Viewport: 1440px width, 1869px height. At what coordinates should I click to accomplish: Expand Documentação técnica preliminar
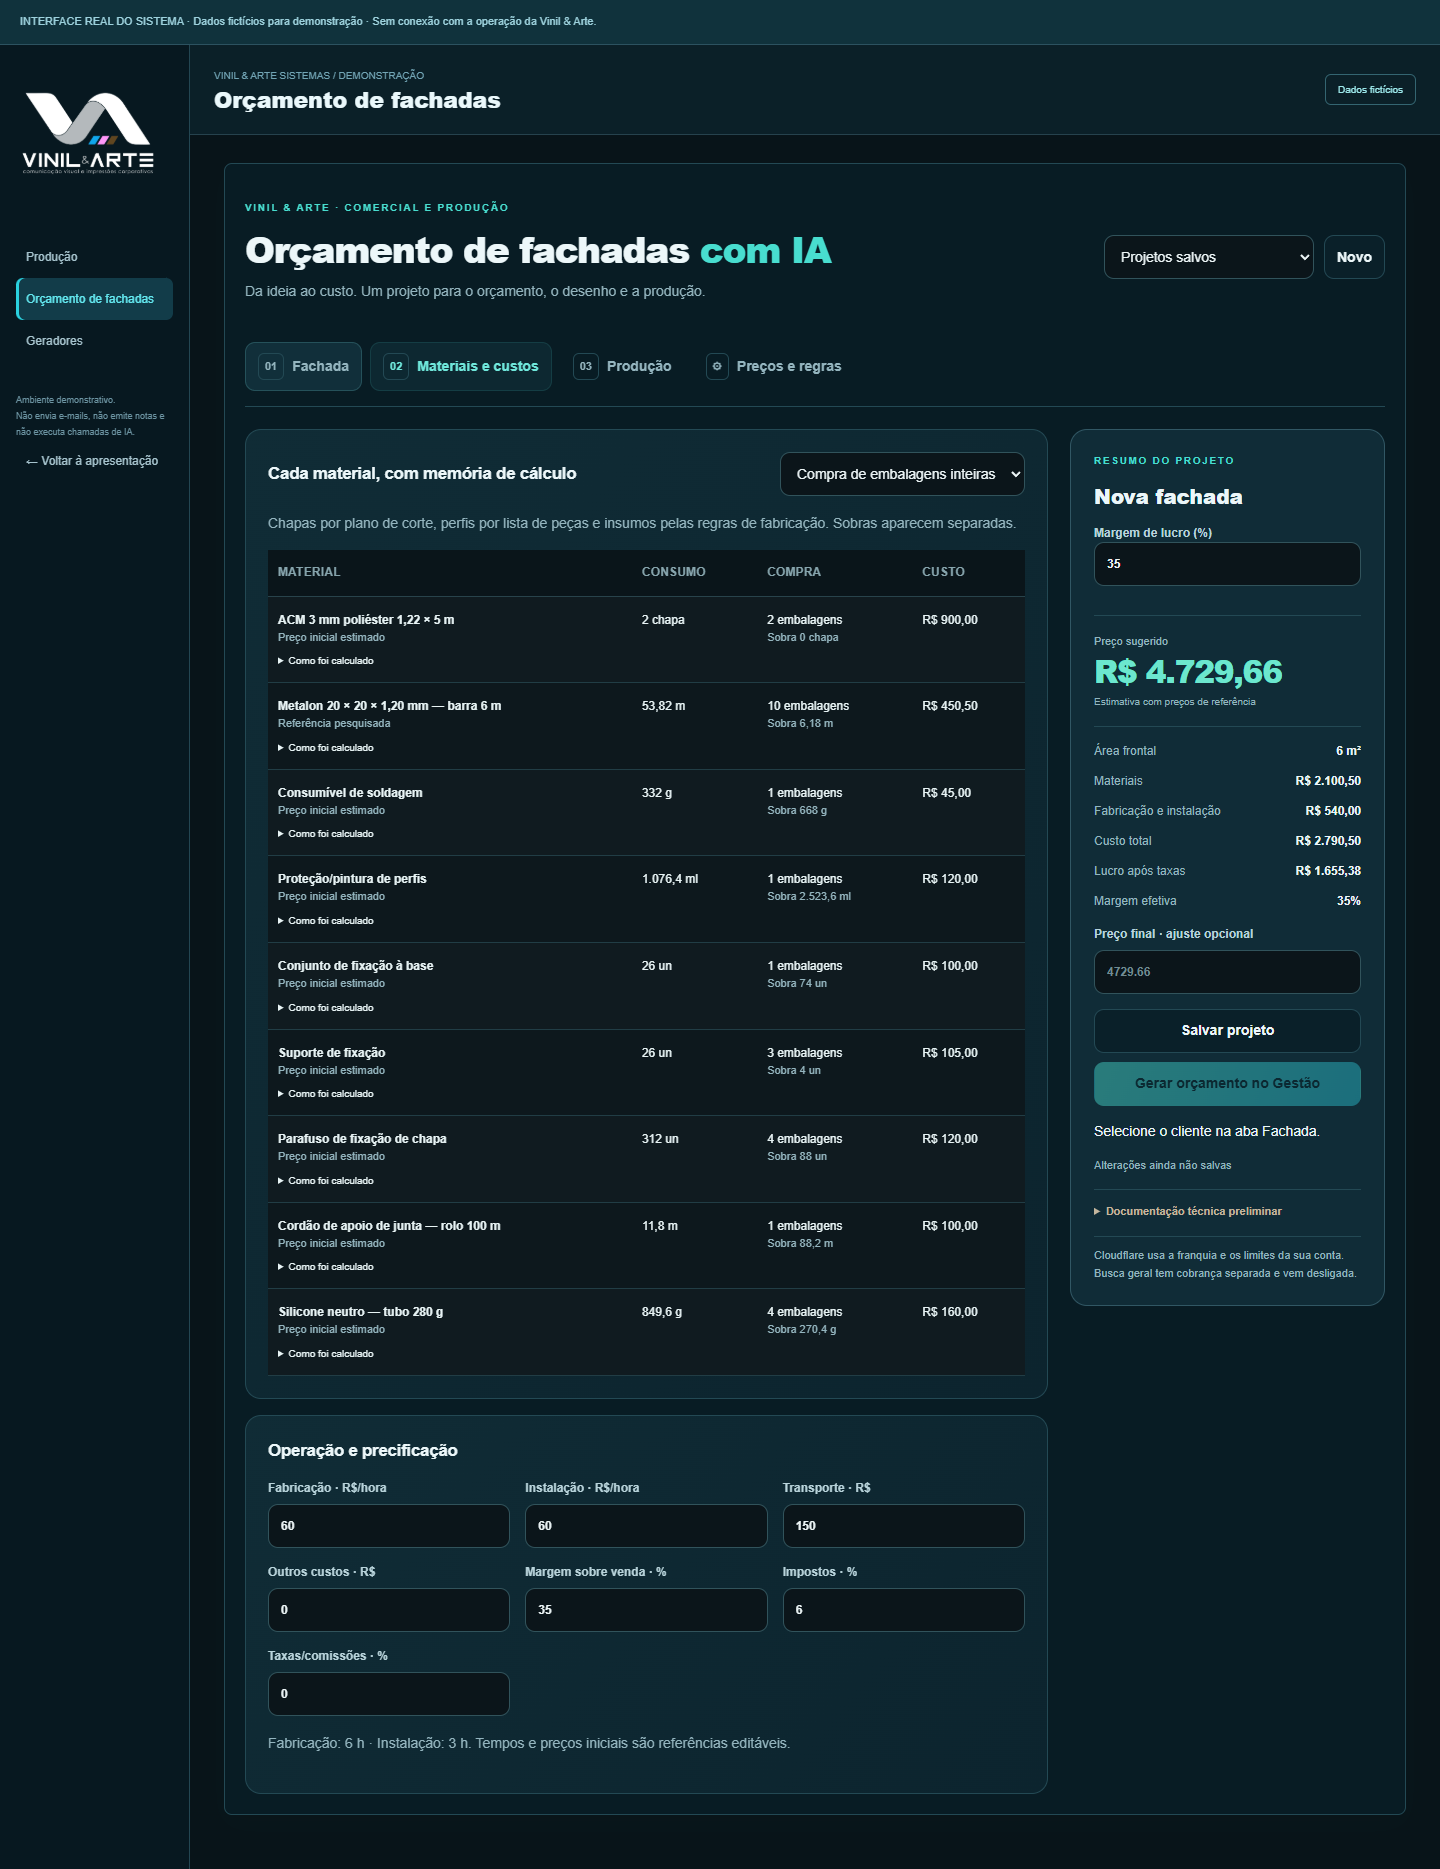point(1188,1211)
